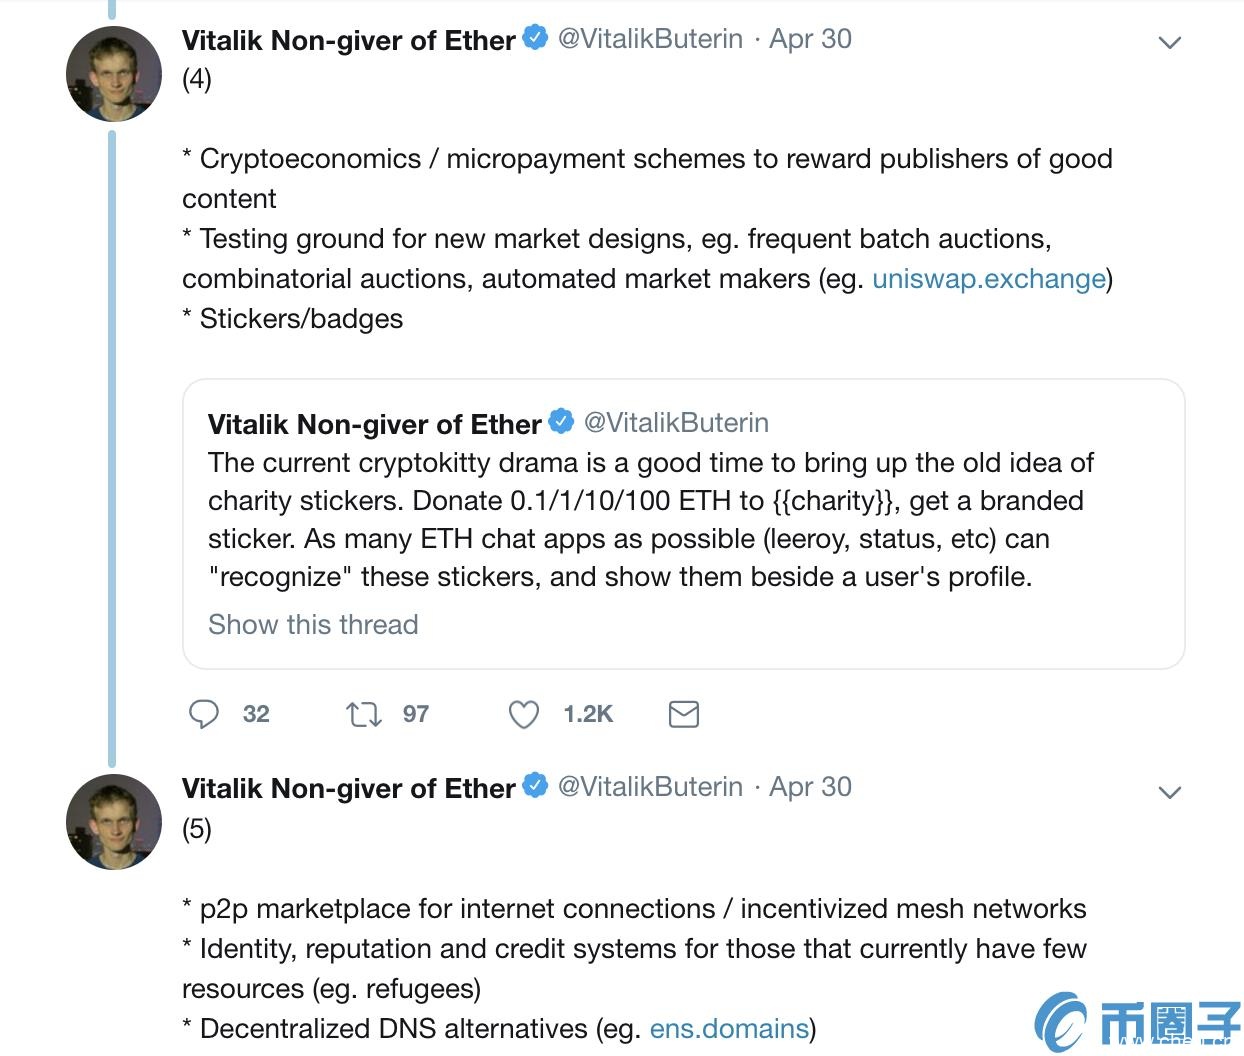Open Vitalik's avatar on tweet (4)
The width and height of the screenshot is (1244, 1056).
(114, 74)
